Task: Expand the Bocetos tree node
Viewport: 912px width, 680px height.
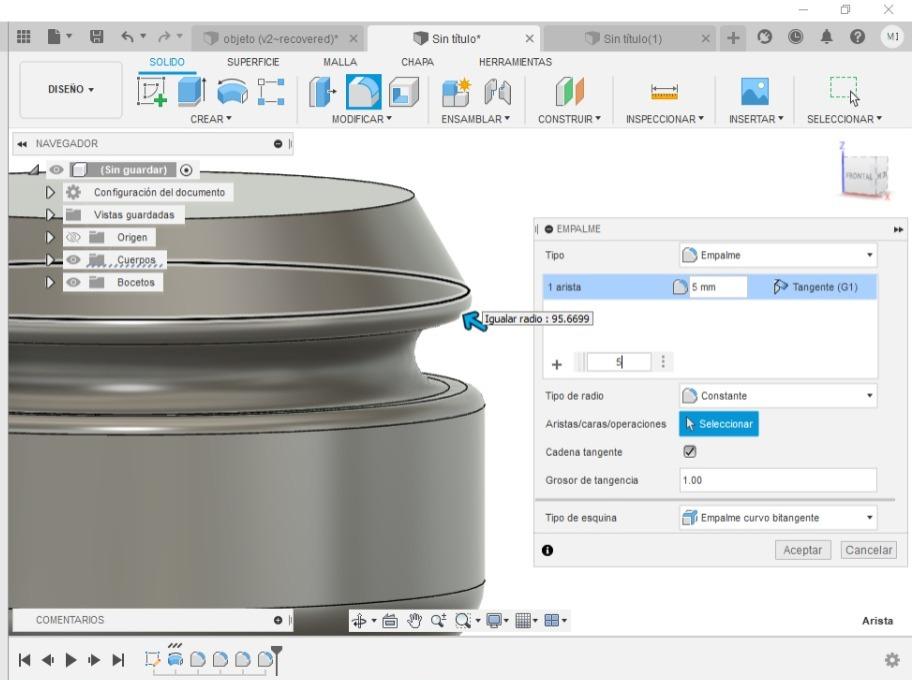Action: point(50,282)
